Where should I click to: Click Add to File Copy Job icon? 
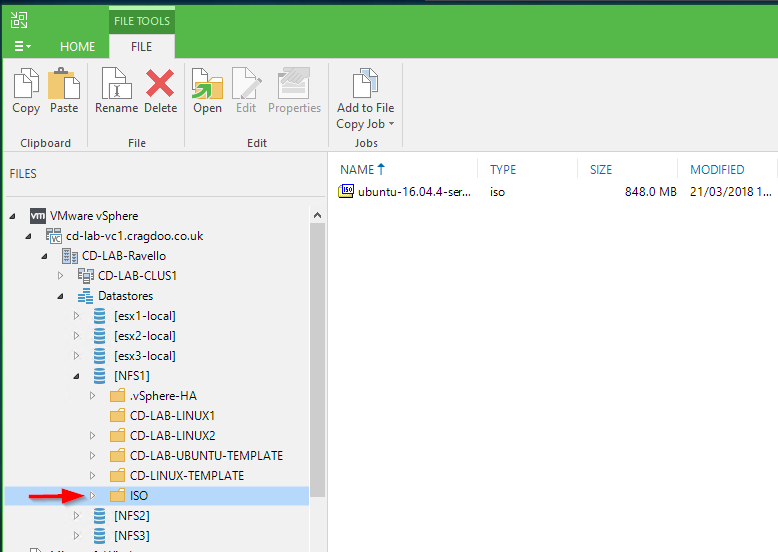pyautogui.click(x=365, y=83)
